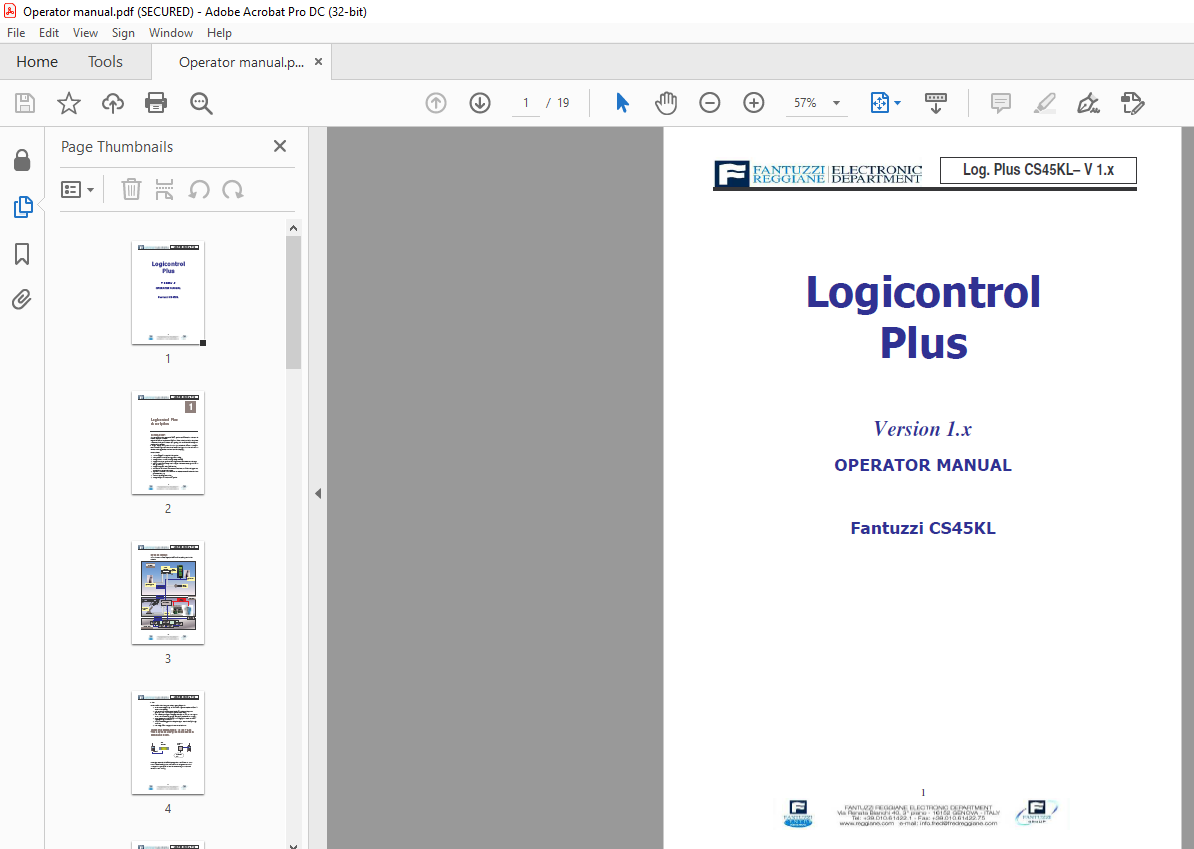1194x849 pixels.
Task: Click the security lock icon in sidebar
Action: [x=22, y=160]
